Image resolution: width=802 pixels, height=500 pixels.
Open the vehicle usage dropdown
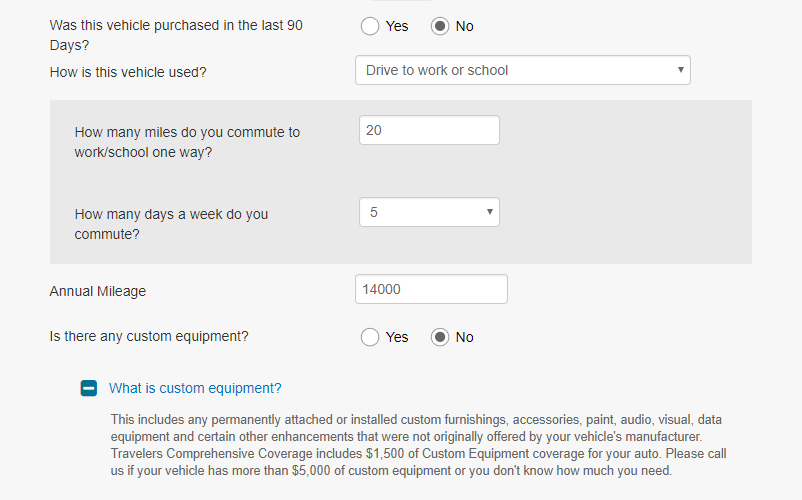click(x=522, y=70)
